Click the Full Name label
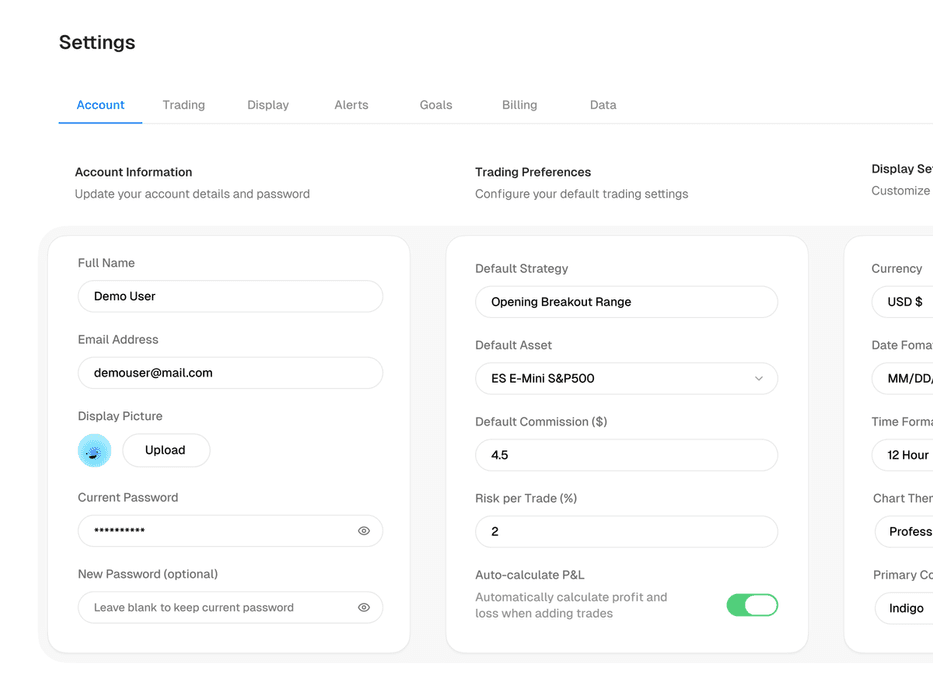The image size is (933, 700). (107, 263)
